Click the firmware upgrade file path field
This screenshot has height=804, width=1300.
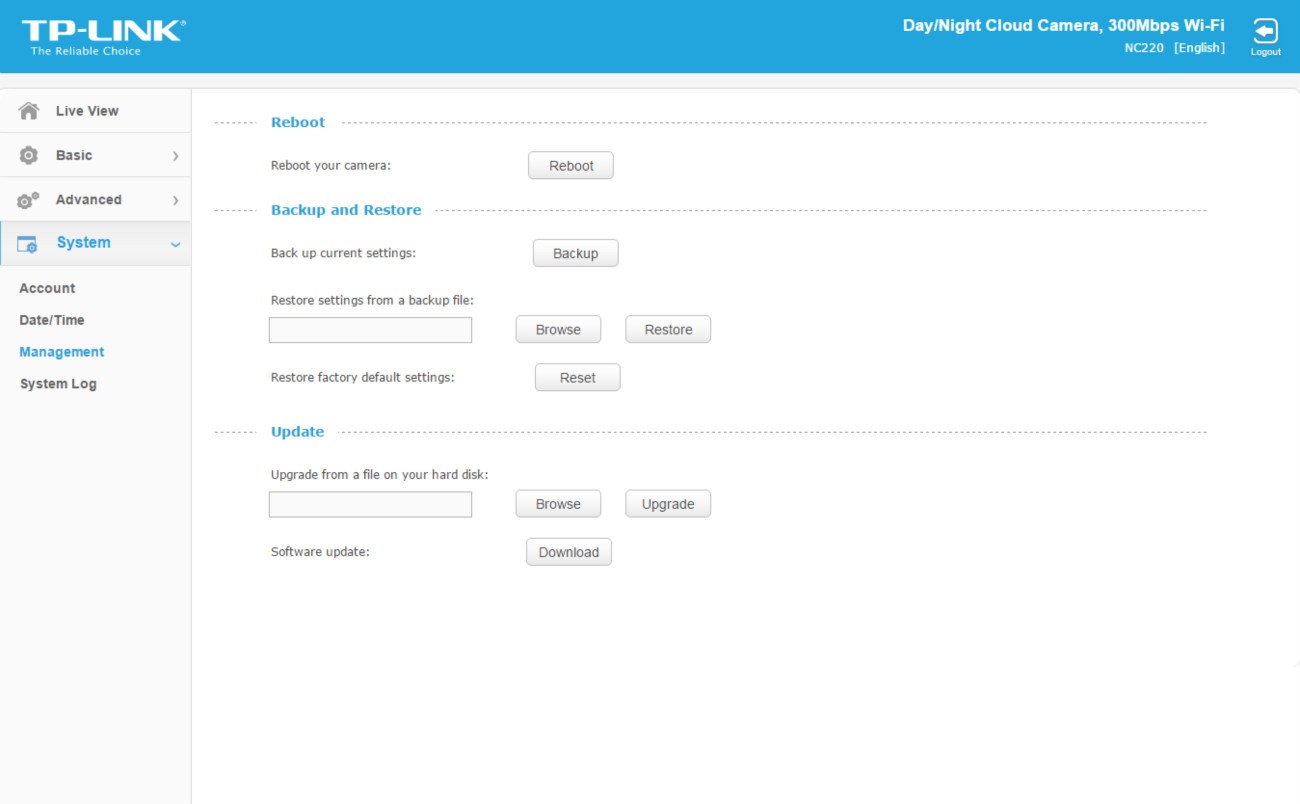click(370, 505)
